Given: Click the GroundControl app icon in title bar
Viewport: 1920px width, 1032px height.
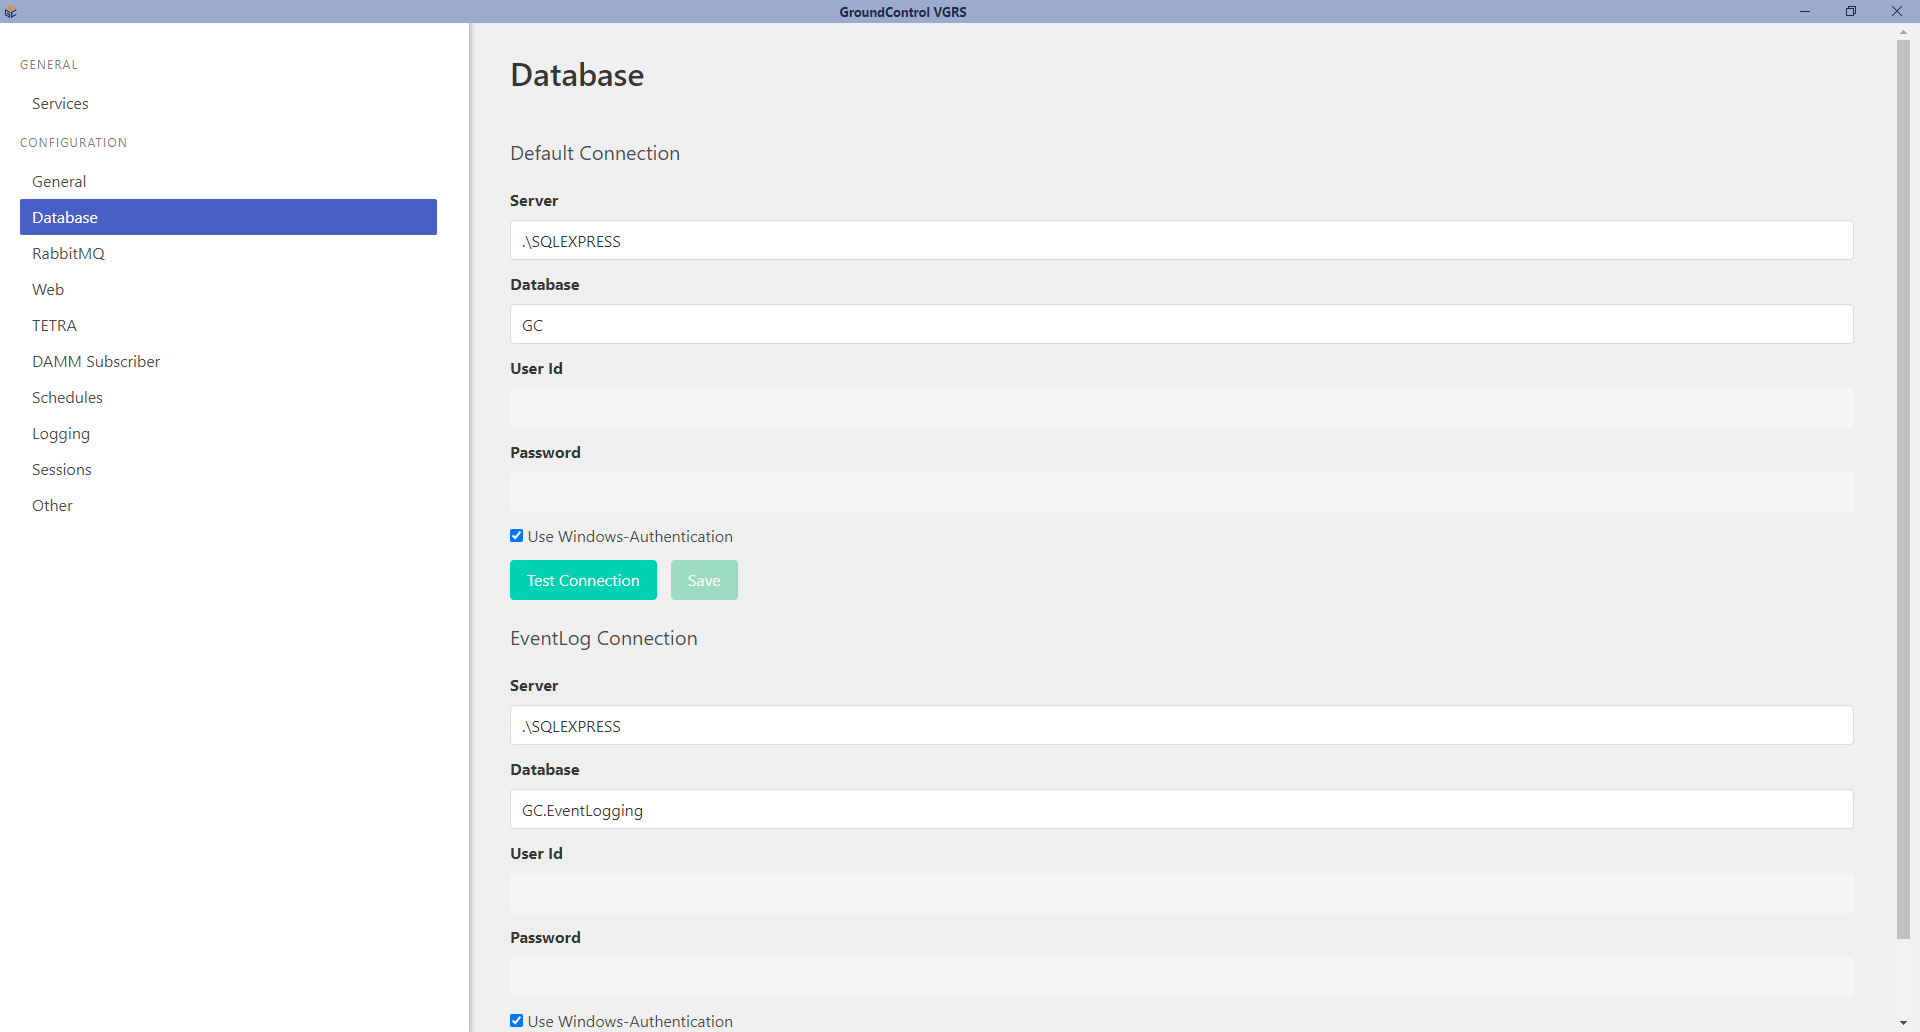Looking at the screenshot, I should (11, 12).
